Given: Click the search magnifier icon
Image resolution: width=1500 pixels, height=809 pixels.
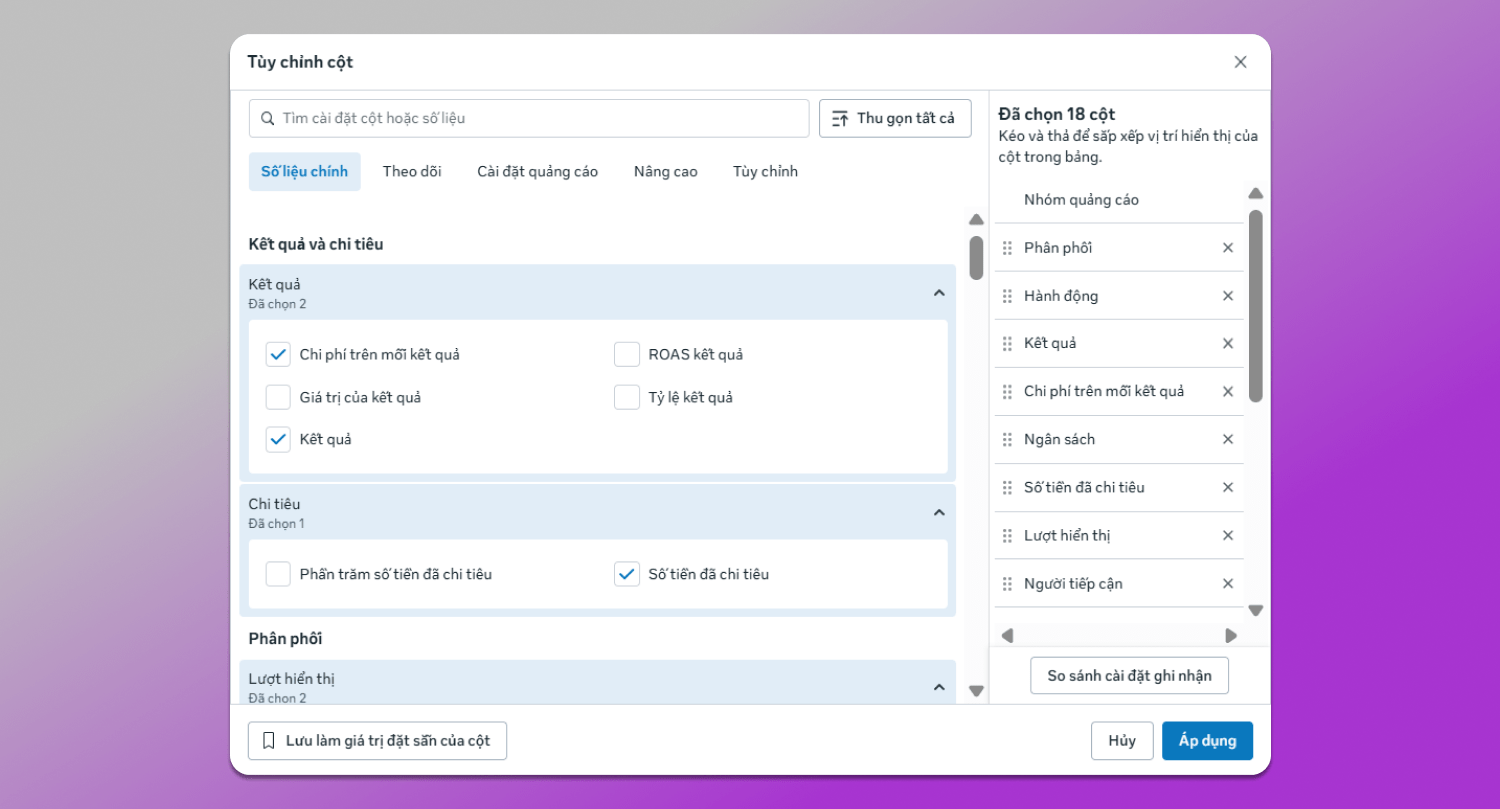Looking at the screenshot, I should tap(267, 118).
